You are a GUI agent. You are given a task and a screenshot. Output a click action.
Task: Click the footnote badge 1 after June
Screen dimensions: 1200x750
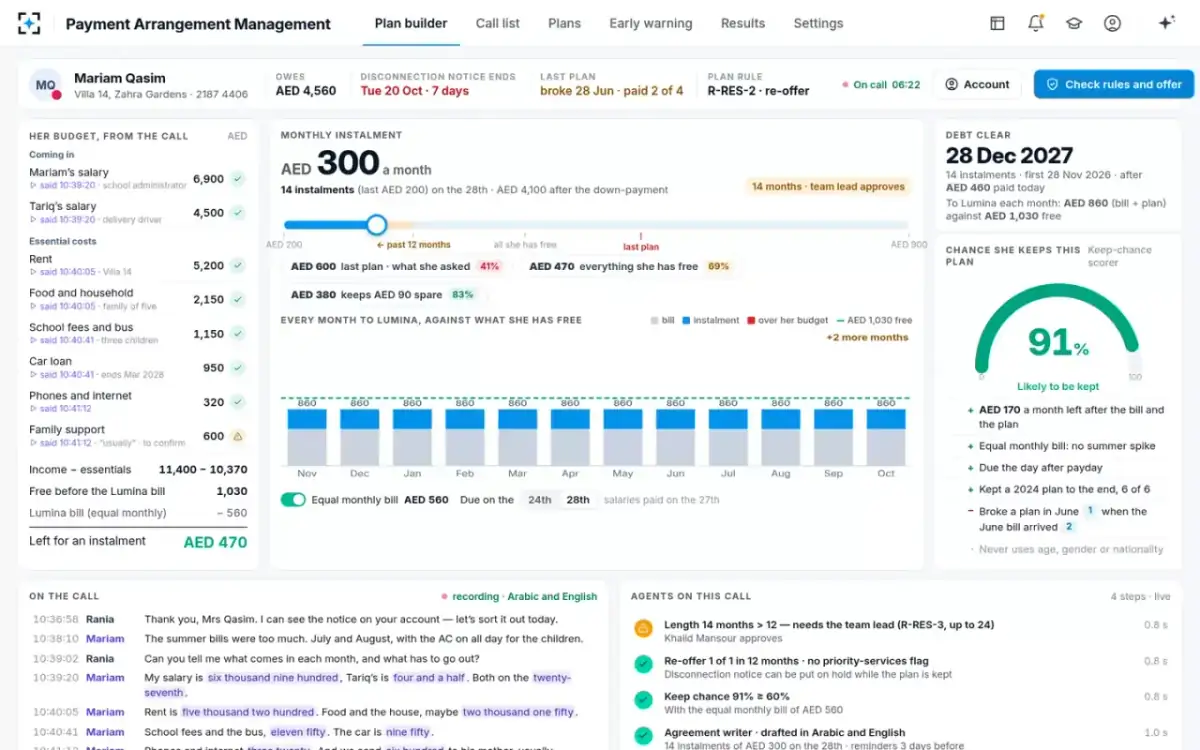pyautogui.click(x=1091, y=511)
